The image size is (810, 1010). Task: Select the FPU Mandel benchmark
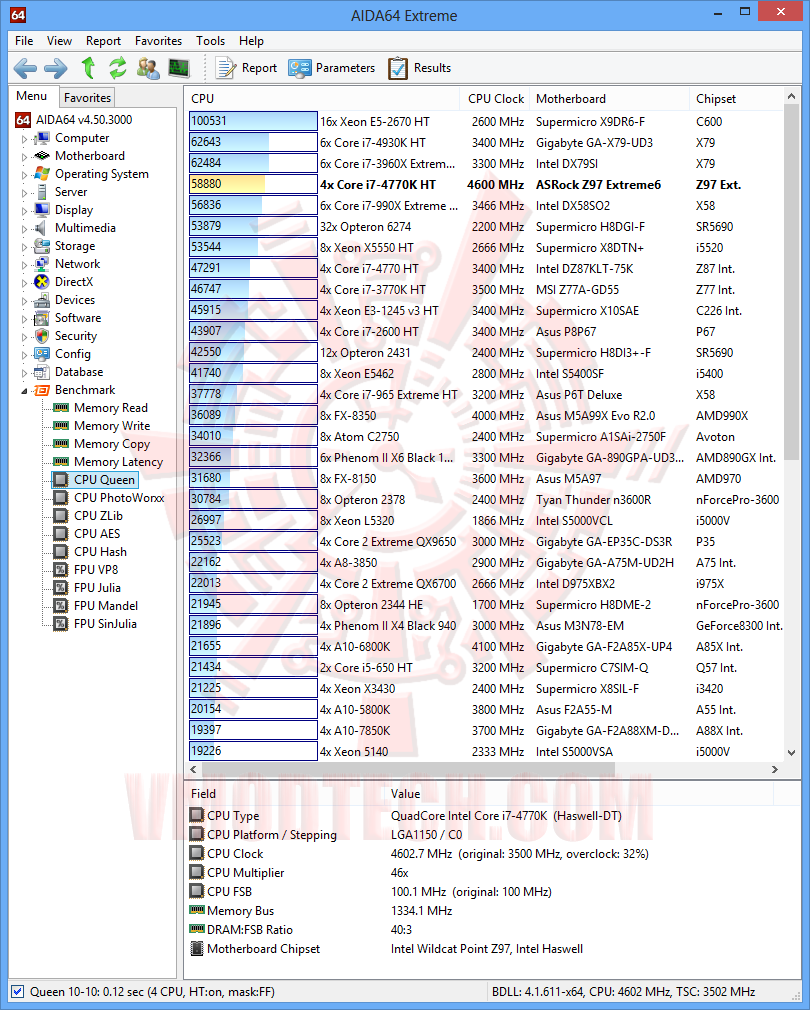point(106,606)
